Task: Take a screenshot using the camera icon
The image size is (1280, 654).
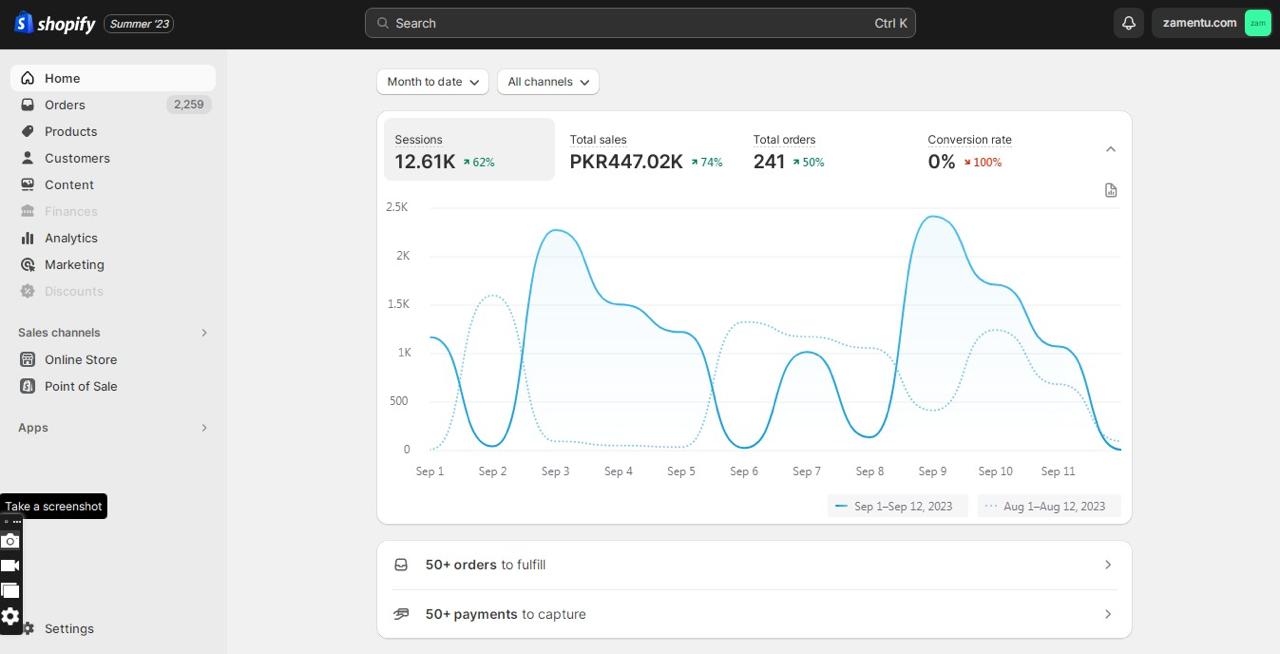Action: point(10,541)
